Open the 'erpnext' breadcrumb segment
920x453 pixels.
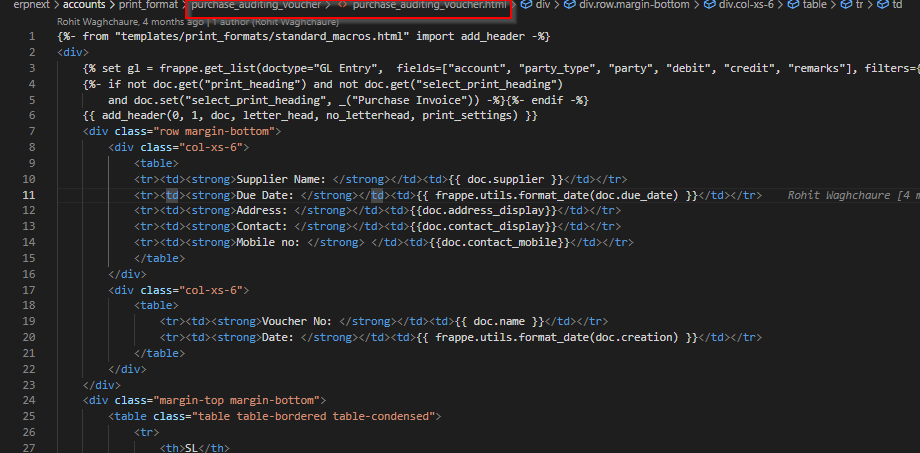click(30, 5)
